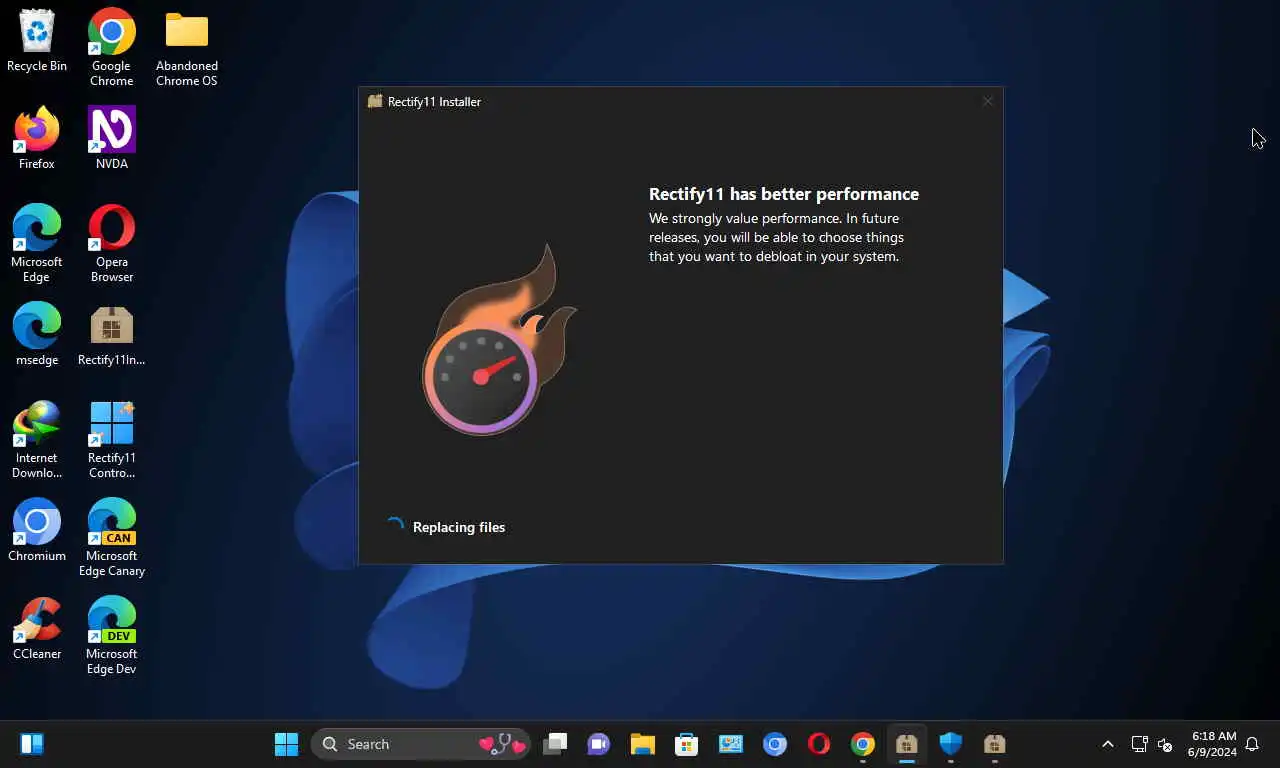Open the network status tray icon
This screenshot has height=768, width=1280.
[x=1139, y=744]
